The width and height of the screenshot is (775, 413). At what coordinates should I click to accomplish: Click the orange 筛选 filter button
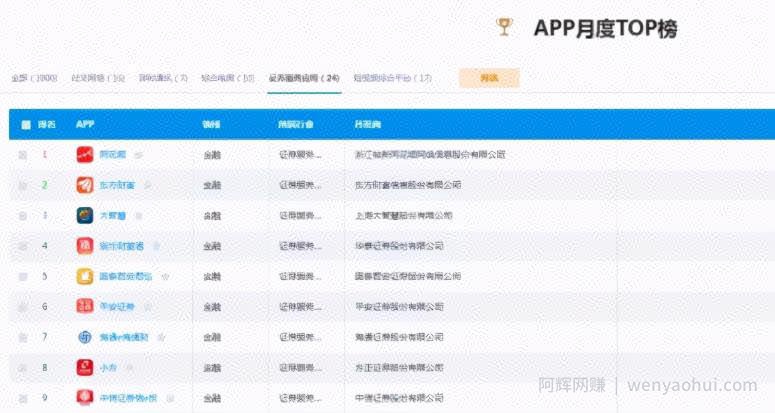(x=489, y=78)
